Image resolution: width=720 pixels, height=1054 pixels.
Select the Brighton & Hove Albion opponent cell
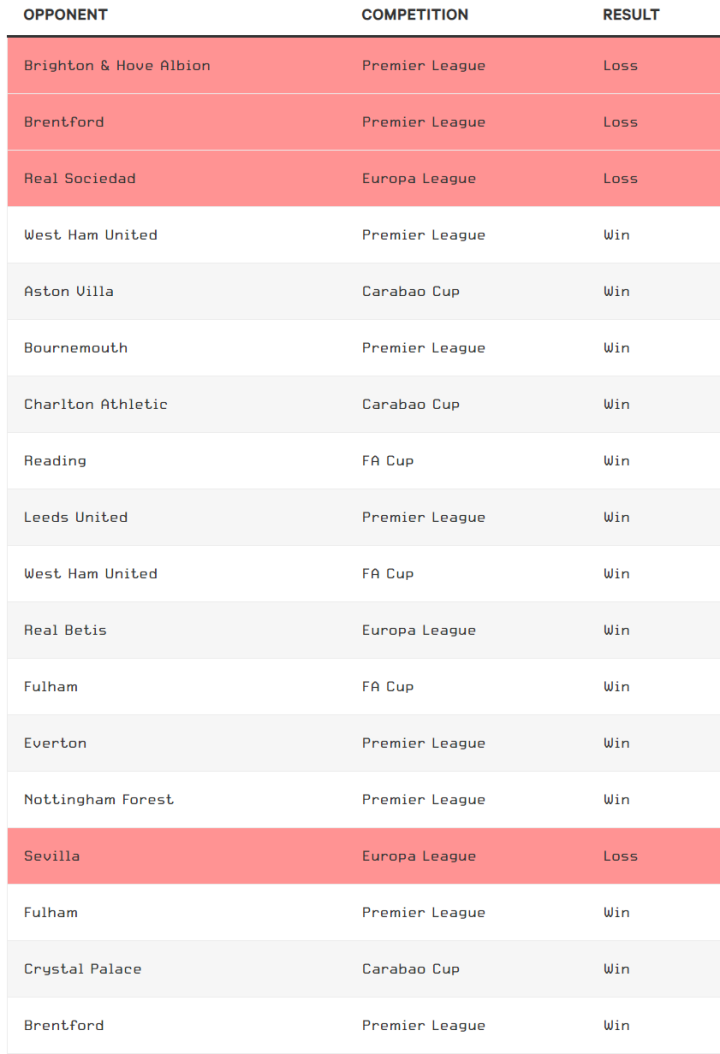[x=117, y=66]
